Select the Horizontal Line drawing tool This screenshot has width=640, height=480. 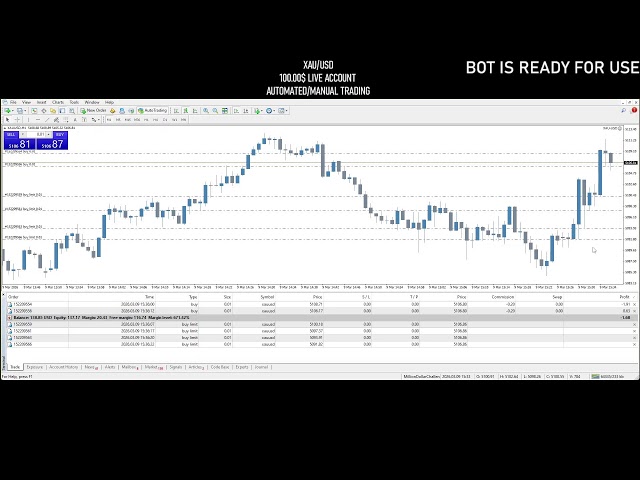[38, 120]
